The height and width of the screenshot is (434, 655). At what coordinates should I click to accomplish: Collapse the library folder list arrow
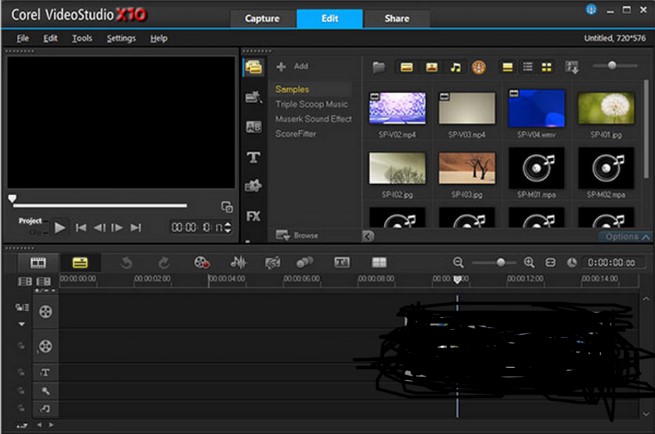click(367, 236)
